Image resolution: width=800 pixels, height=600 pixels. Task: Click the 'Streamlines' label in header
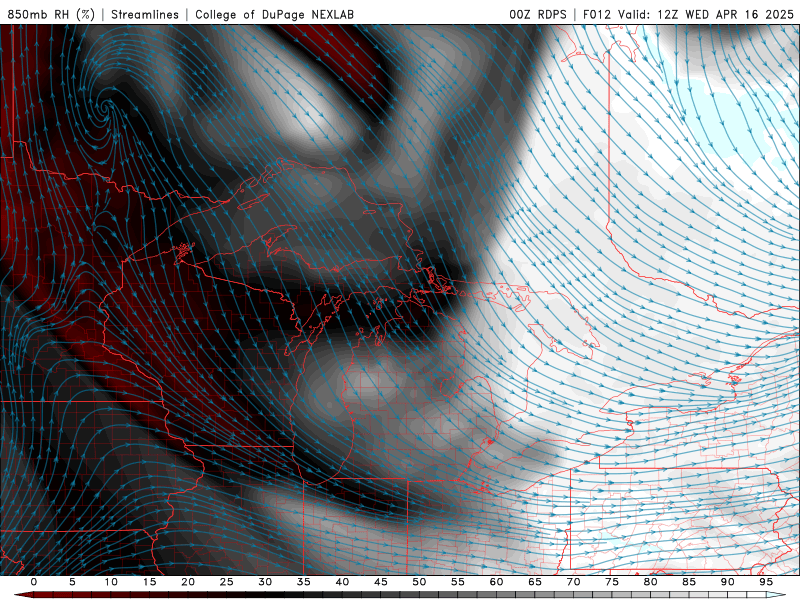pyautogui.click(x=145, y=14)
